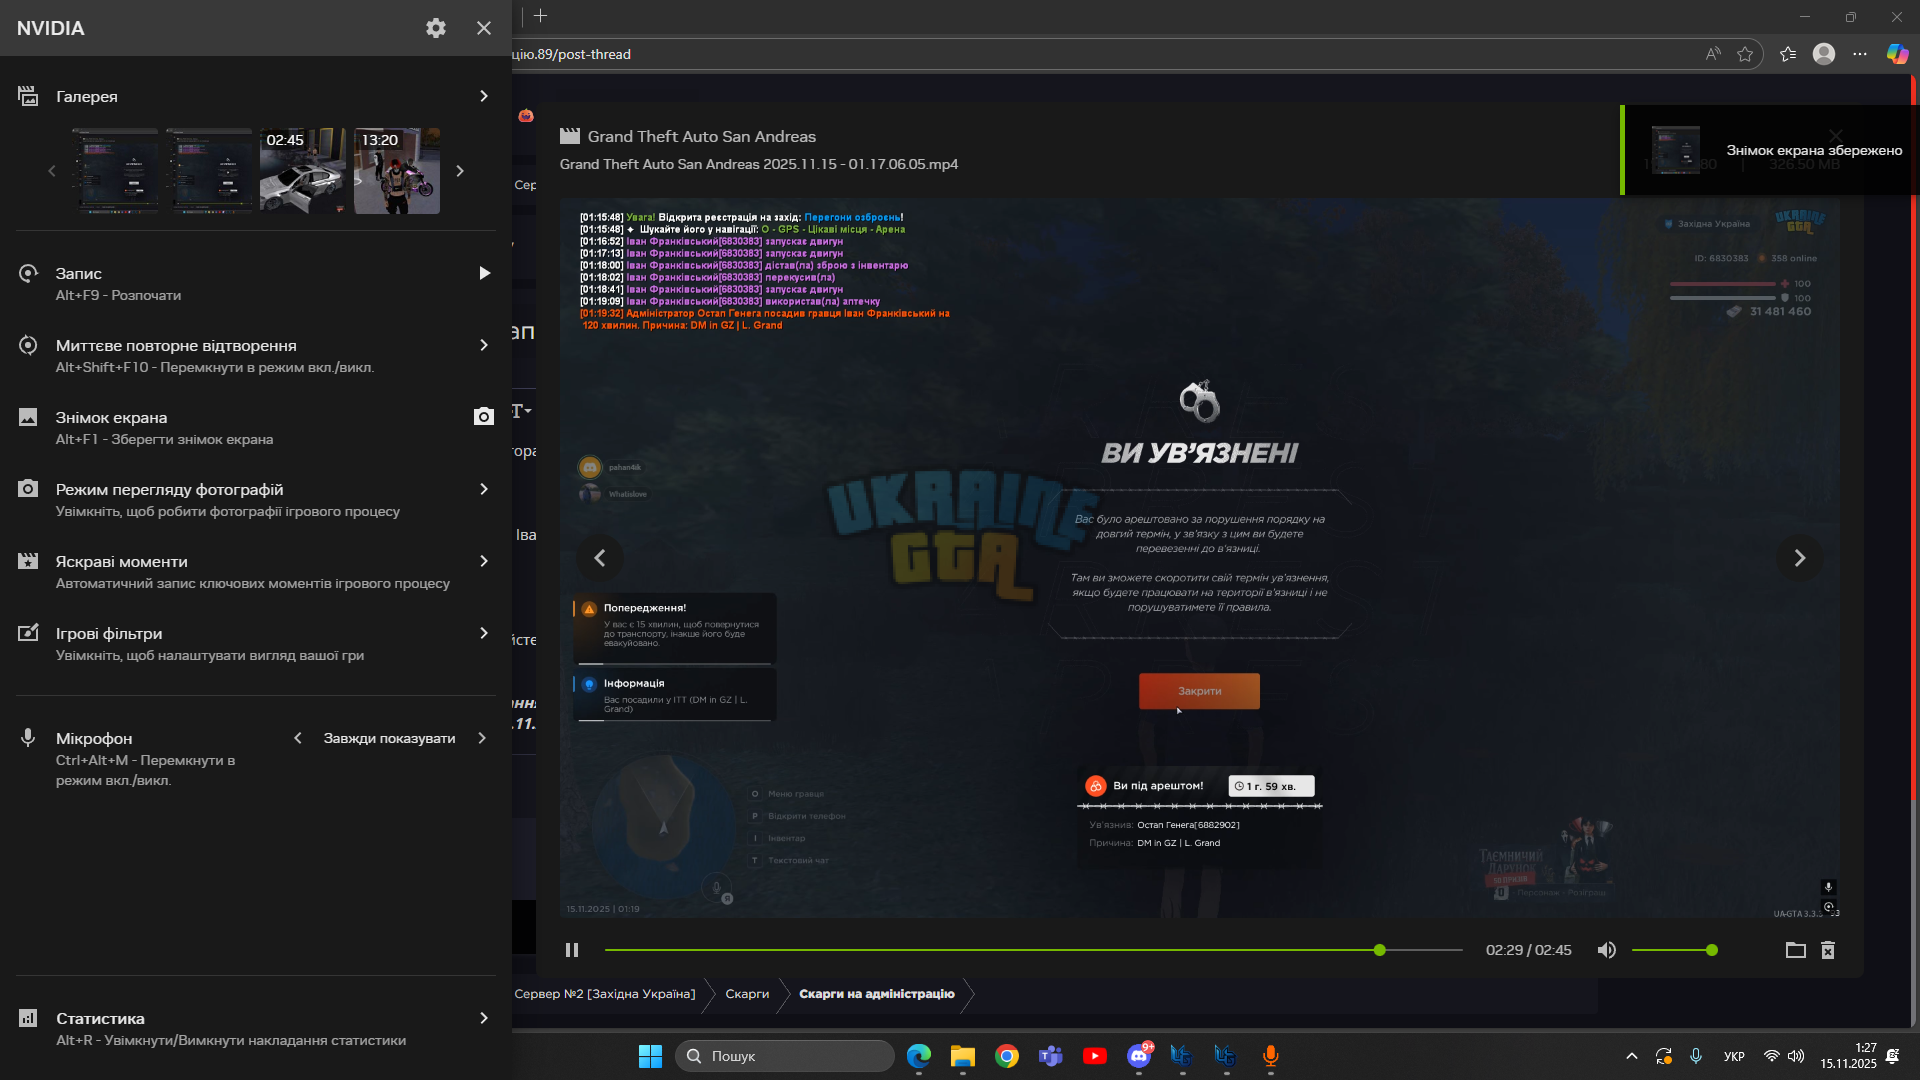Show previous gallery thumbnails

tap(52, 171)
